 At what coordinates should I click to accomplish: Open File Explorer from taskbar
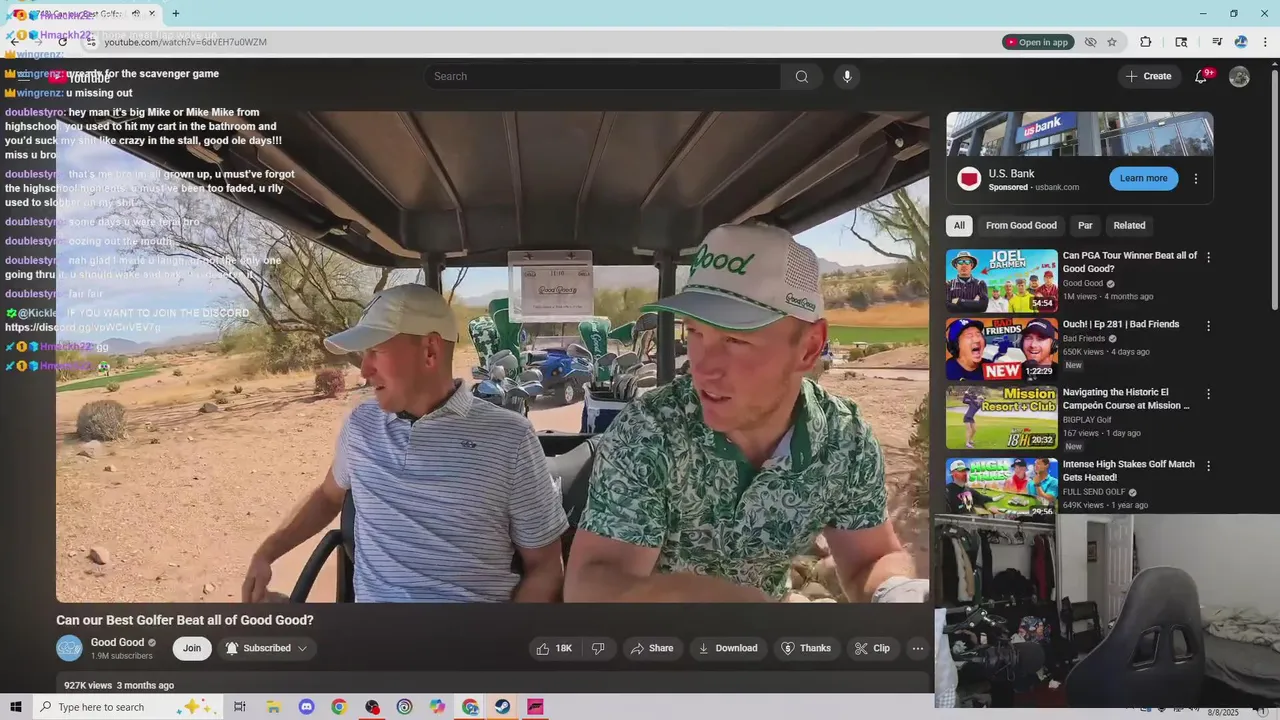point(273,707)
